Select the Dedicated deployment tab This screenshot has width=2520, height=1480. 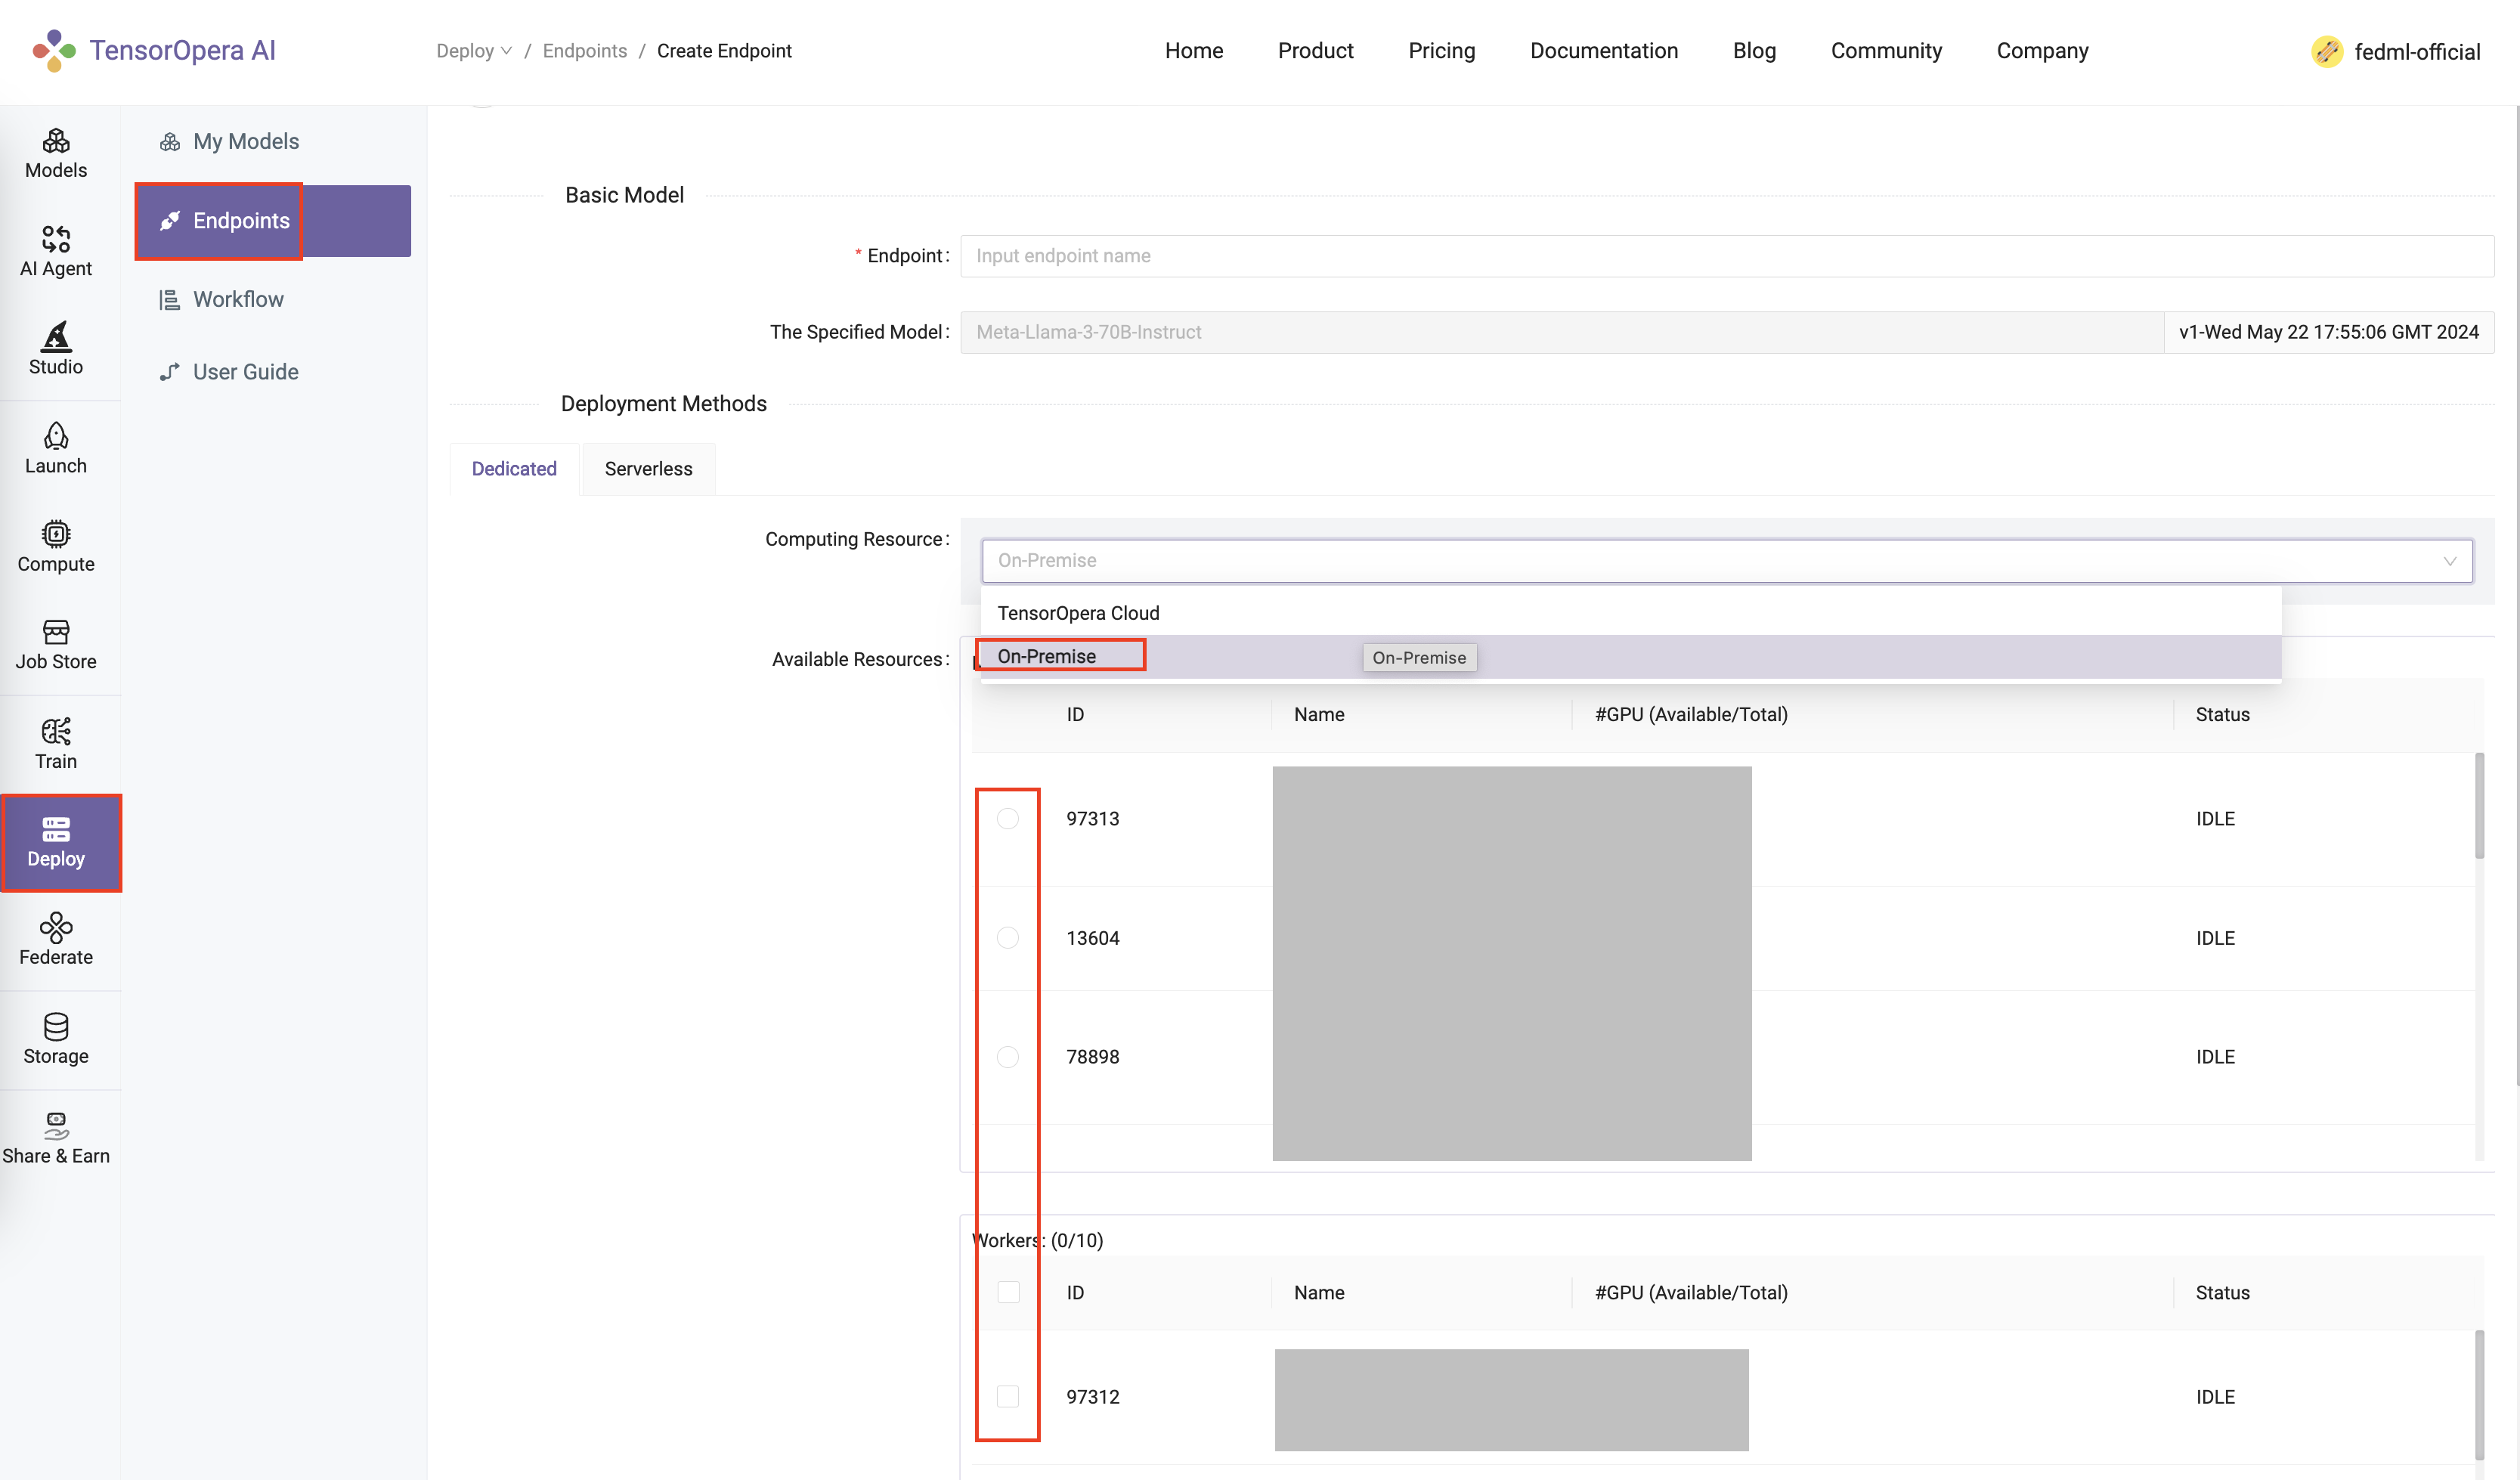click(x=512, y=467)
